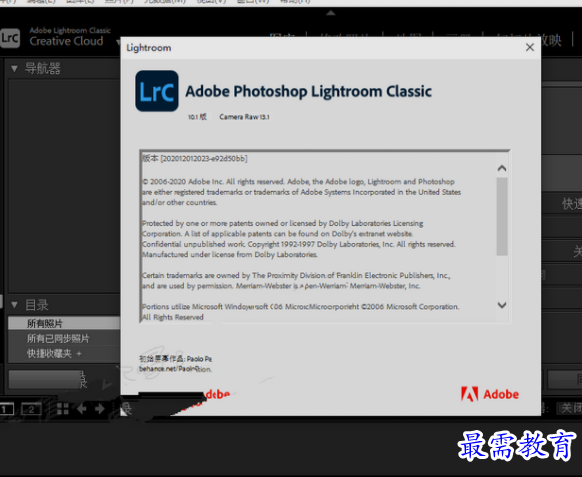Click the LrC logo in the identity plate
This screenshot has height=477, width=582.
pos(10,38)
